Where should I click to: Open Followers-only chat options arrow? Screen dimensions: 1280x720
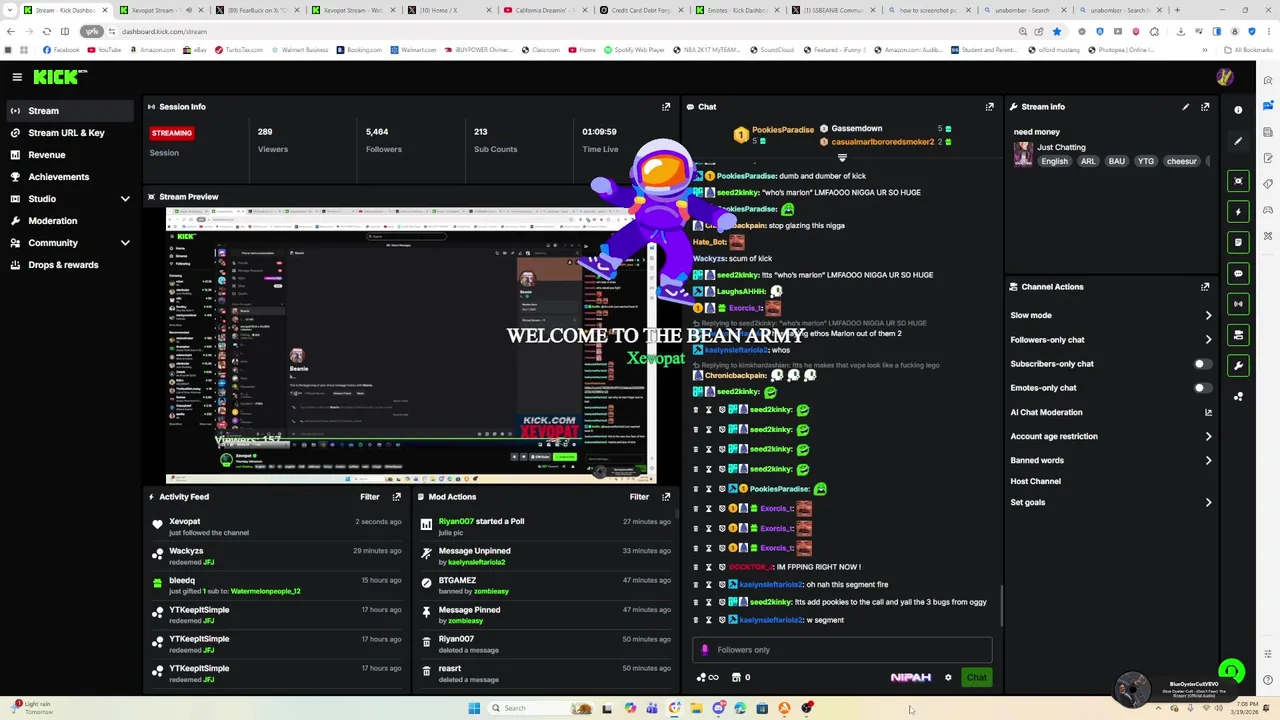[1208, 340]
